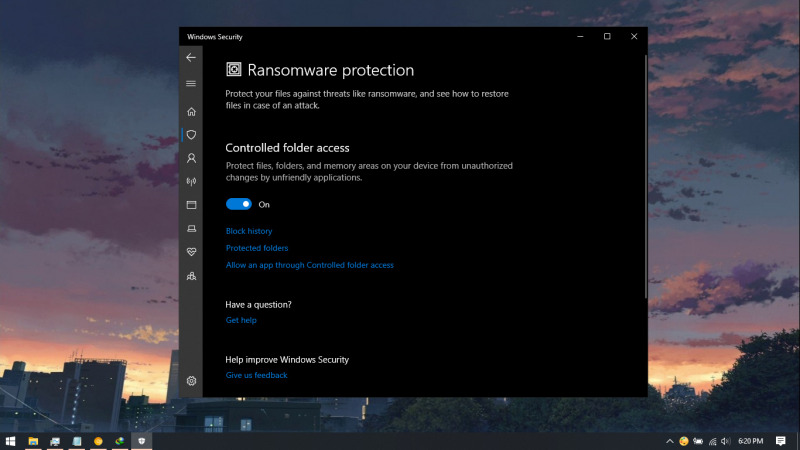
Task: Open Family options icon
Action: (x=191, y=276)
